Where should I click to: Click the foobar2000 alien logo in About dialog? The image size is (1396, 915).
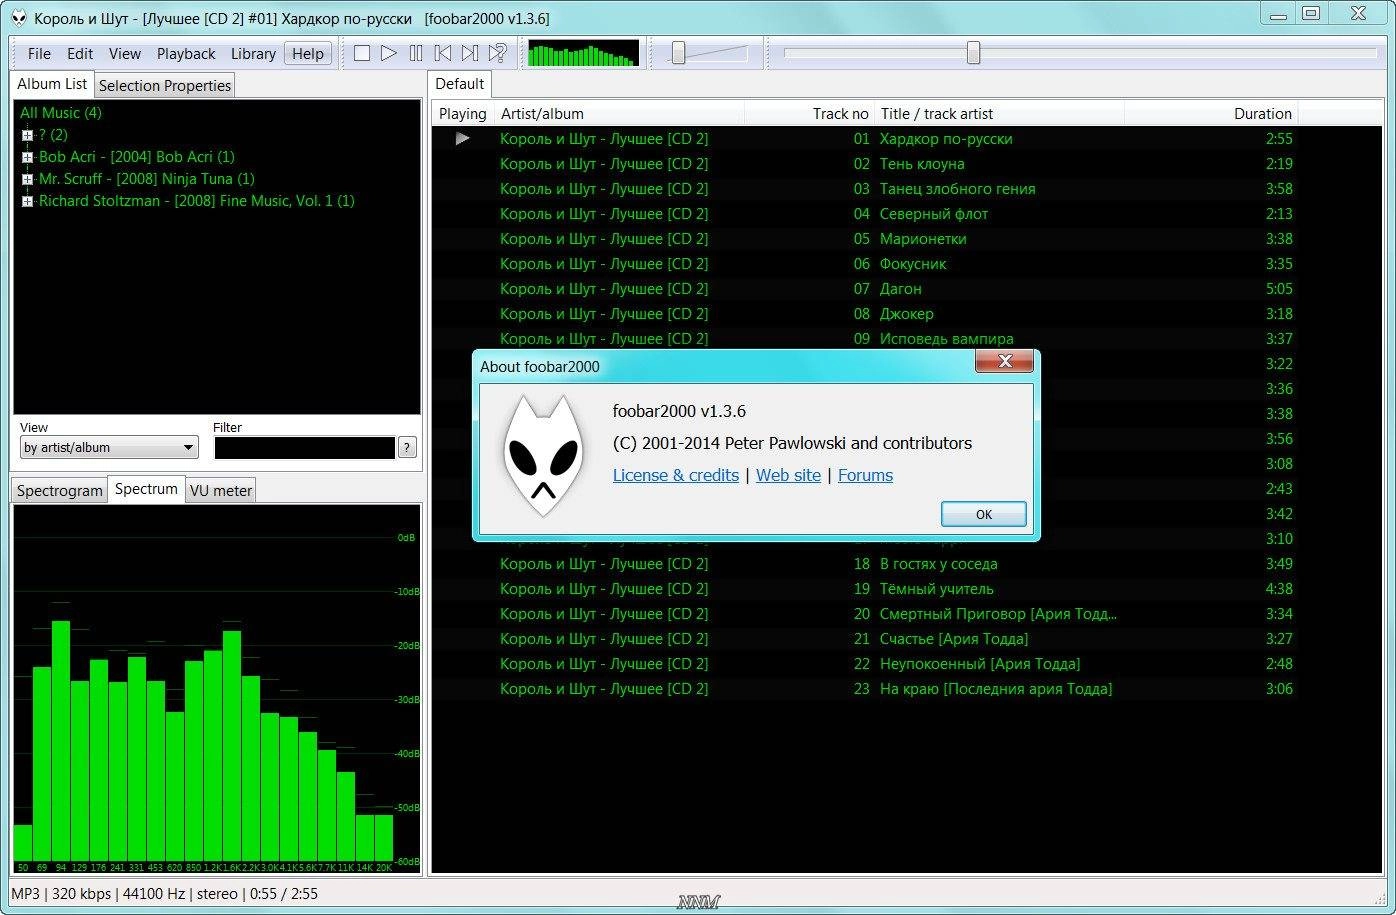tap(542, 455)
